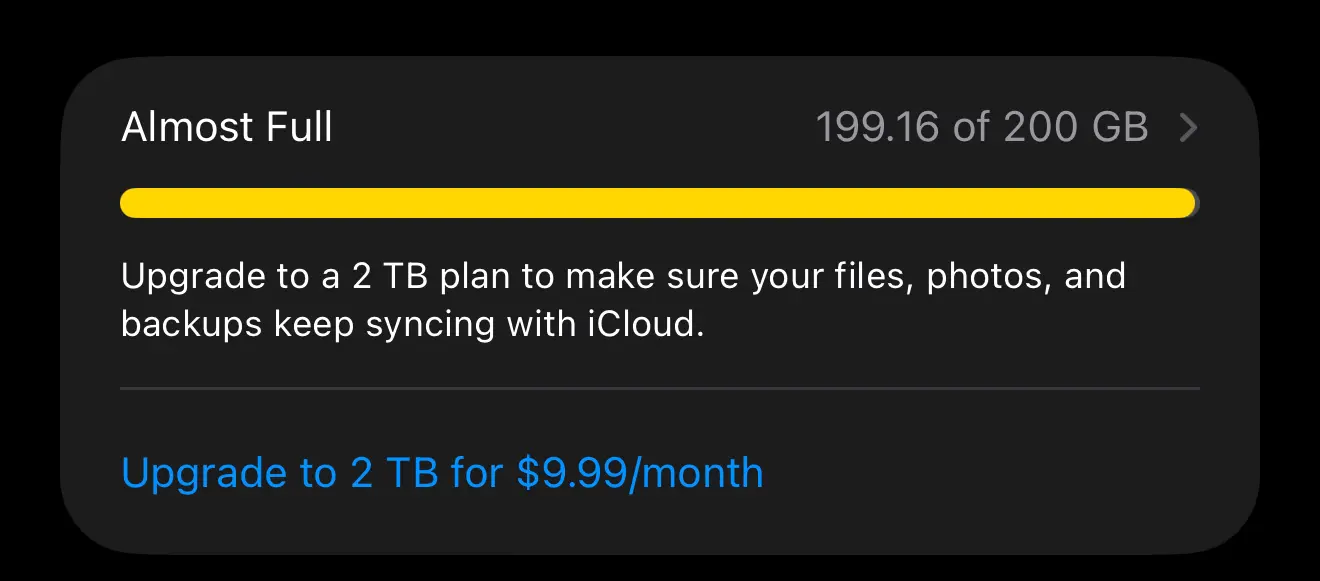1320x581 pixels.
Task: Click the left end of storage bar
Action: point(132,203)
